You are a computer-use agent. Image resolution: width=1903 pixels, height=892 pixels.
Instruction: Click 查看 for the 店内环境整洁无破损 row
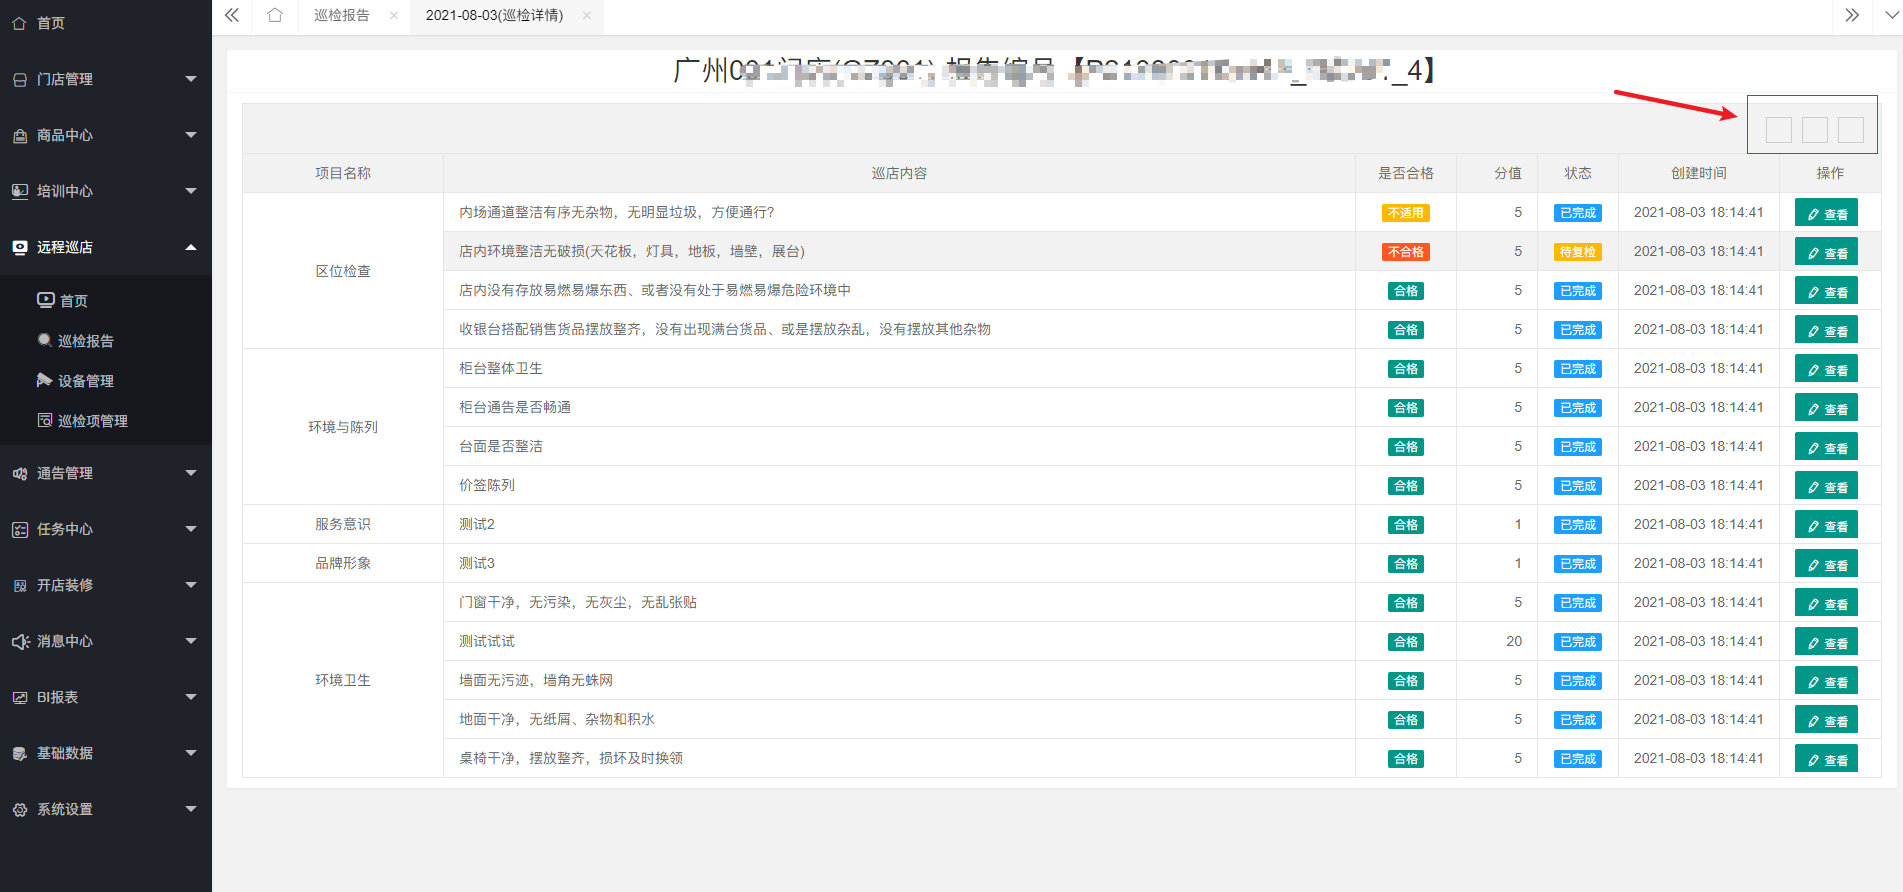pyautogui.click(x=1826, y=253)
